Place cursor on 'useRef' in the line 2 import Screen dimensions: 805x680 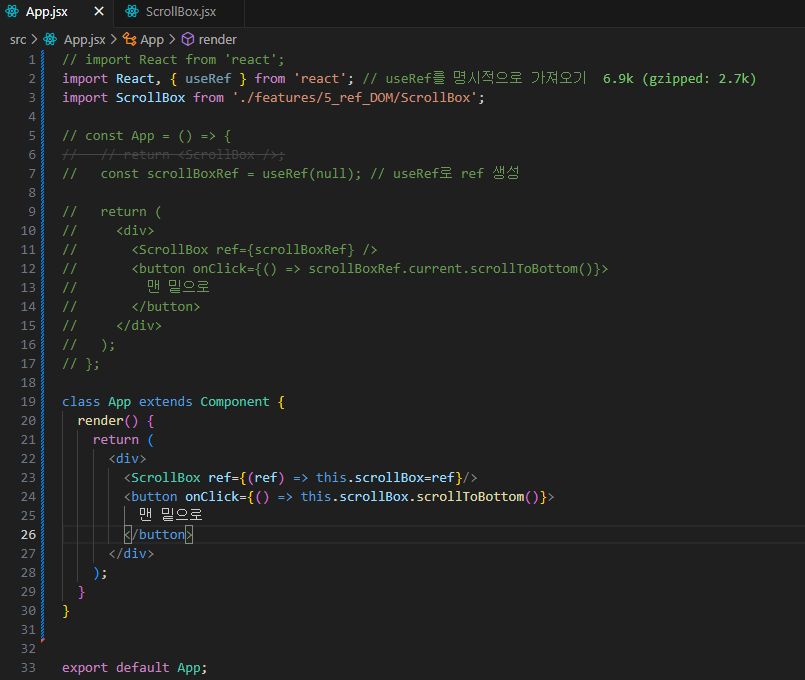(208, 79)
